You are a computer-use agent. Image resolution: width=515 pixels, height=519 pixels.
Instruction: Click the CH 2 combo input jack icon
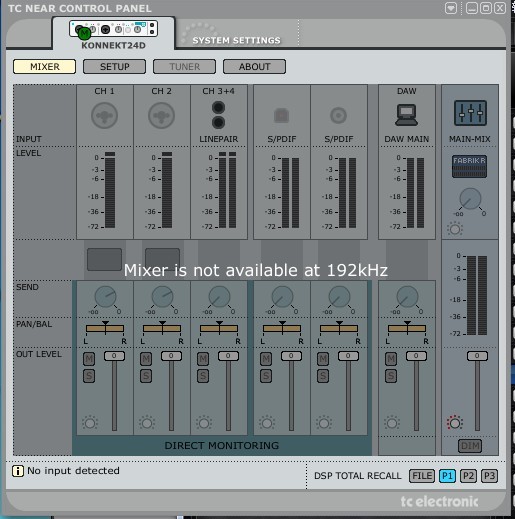[161, 116]
